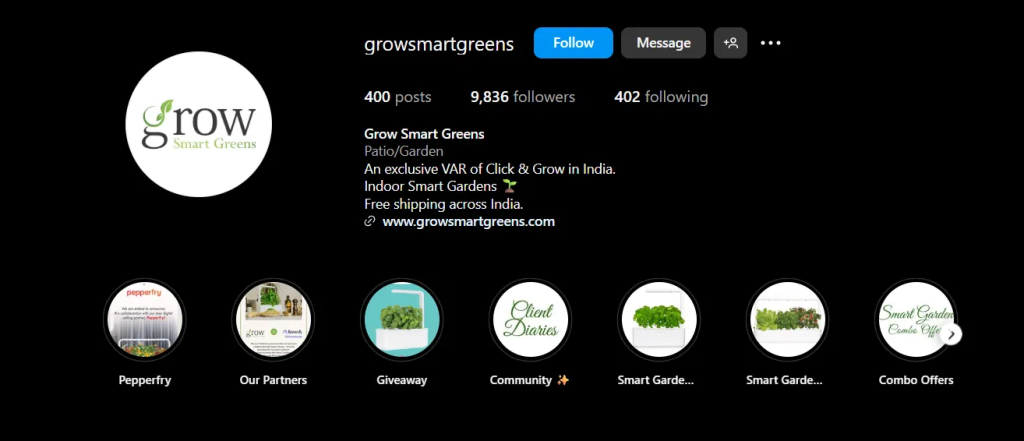Open the single-pod Smart Garden highlight
Image resolution: width=1024 pixels, height=441 pixels.
[658, 320]
